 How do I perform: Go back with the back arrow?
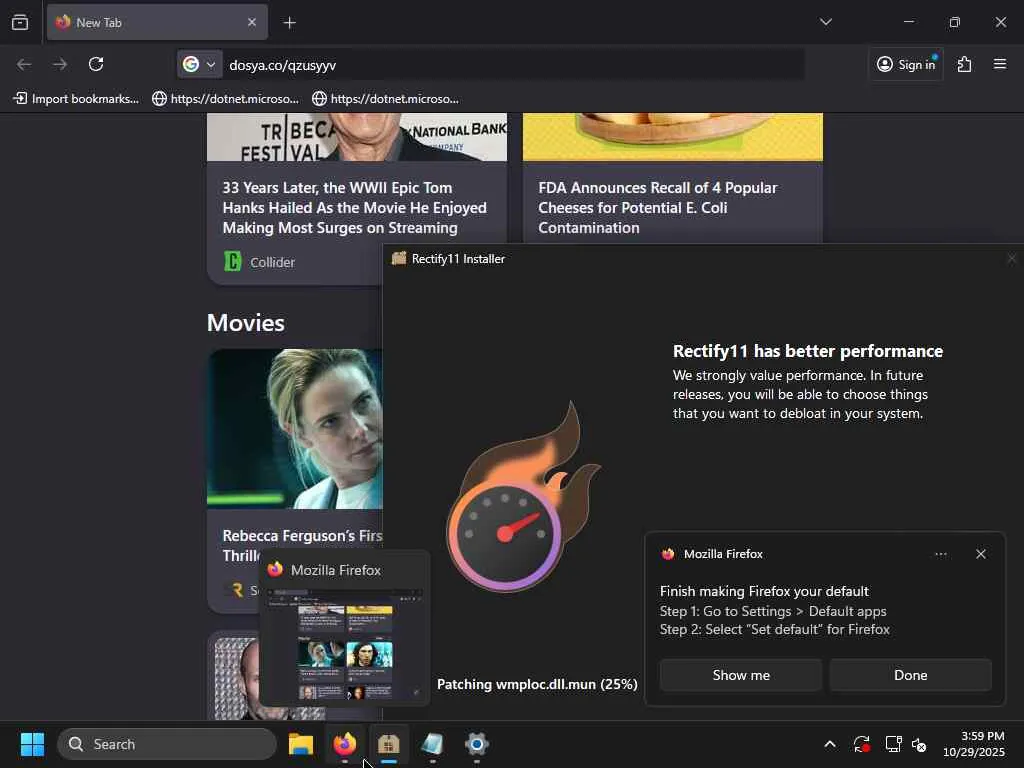click(x=24, y=64)
